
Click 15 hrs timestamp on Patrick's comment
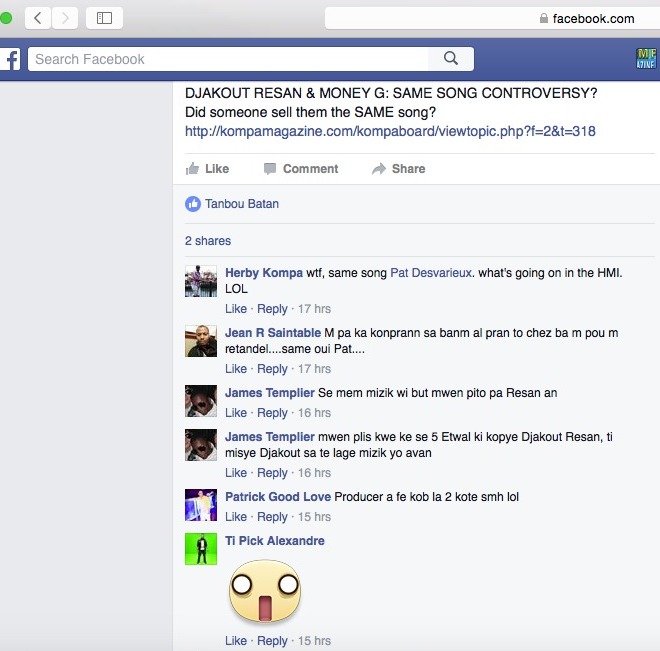pos(314,517)
